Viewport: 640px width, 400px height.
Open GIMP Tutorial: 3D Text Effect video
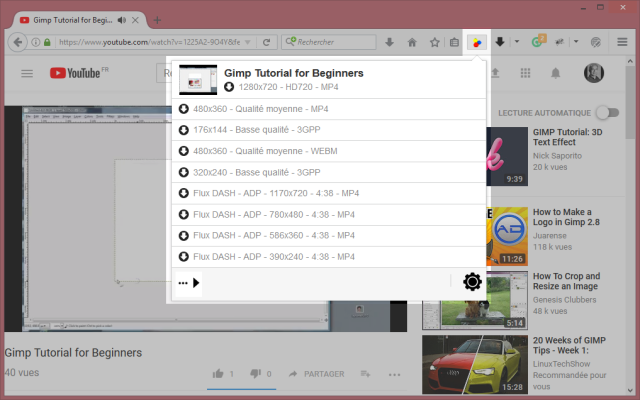pyautogui.click(x=567, y=137)
